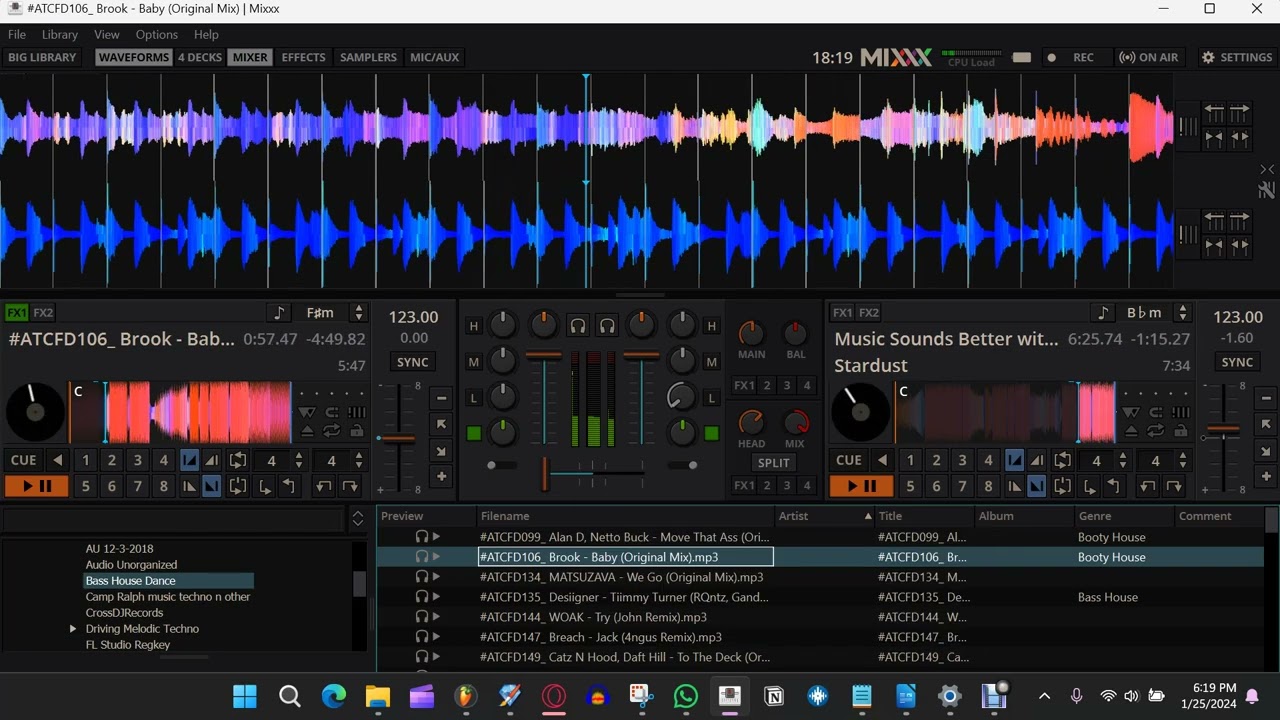The height and width of the screenshot is (720, 1280).
Task: Adjust loop size stepper on Brook - Baby deck
Action: 299,460
